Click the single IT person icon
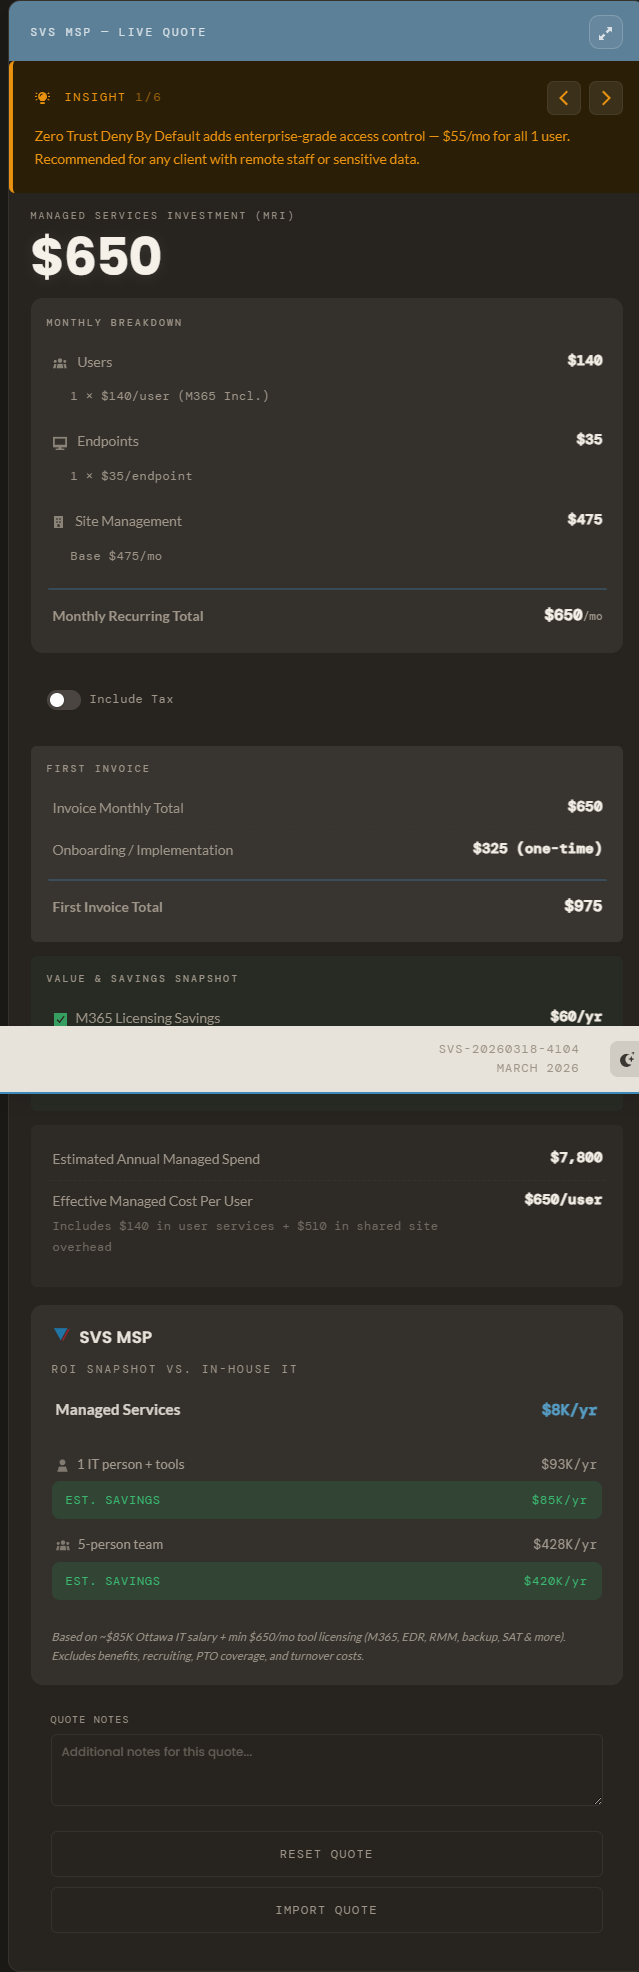This screenshot has height=1972, width=639. (63, 1465)
